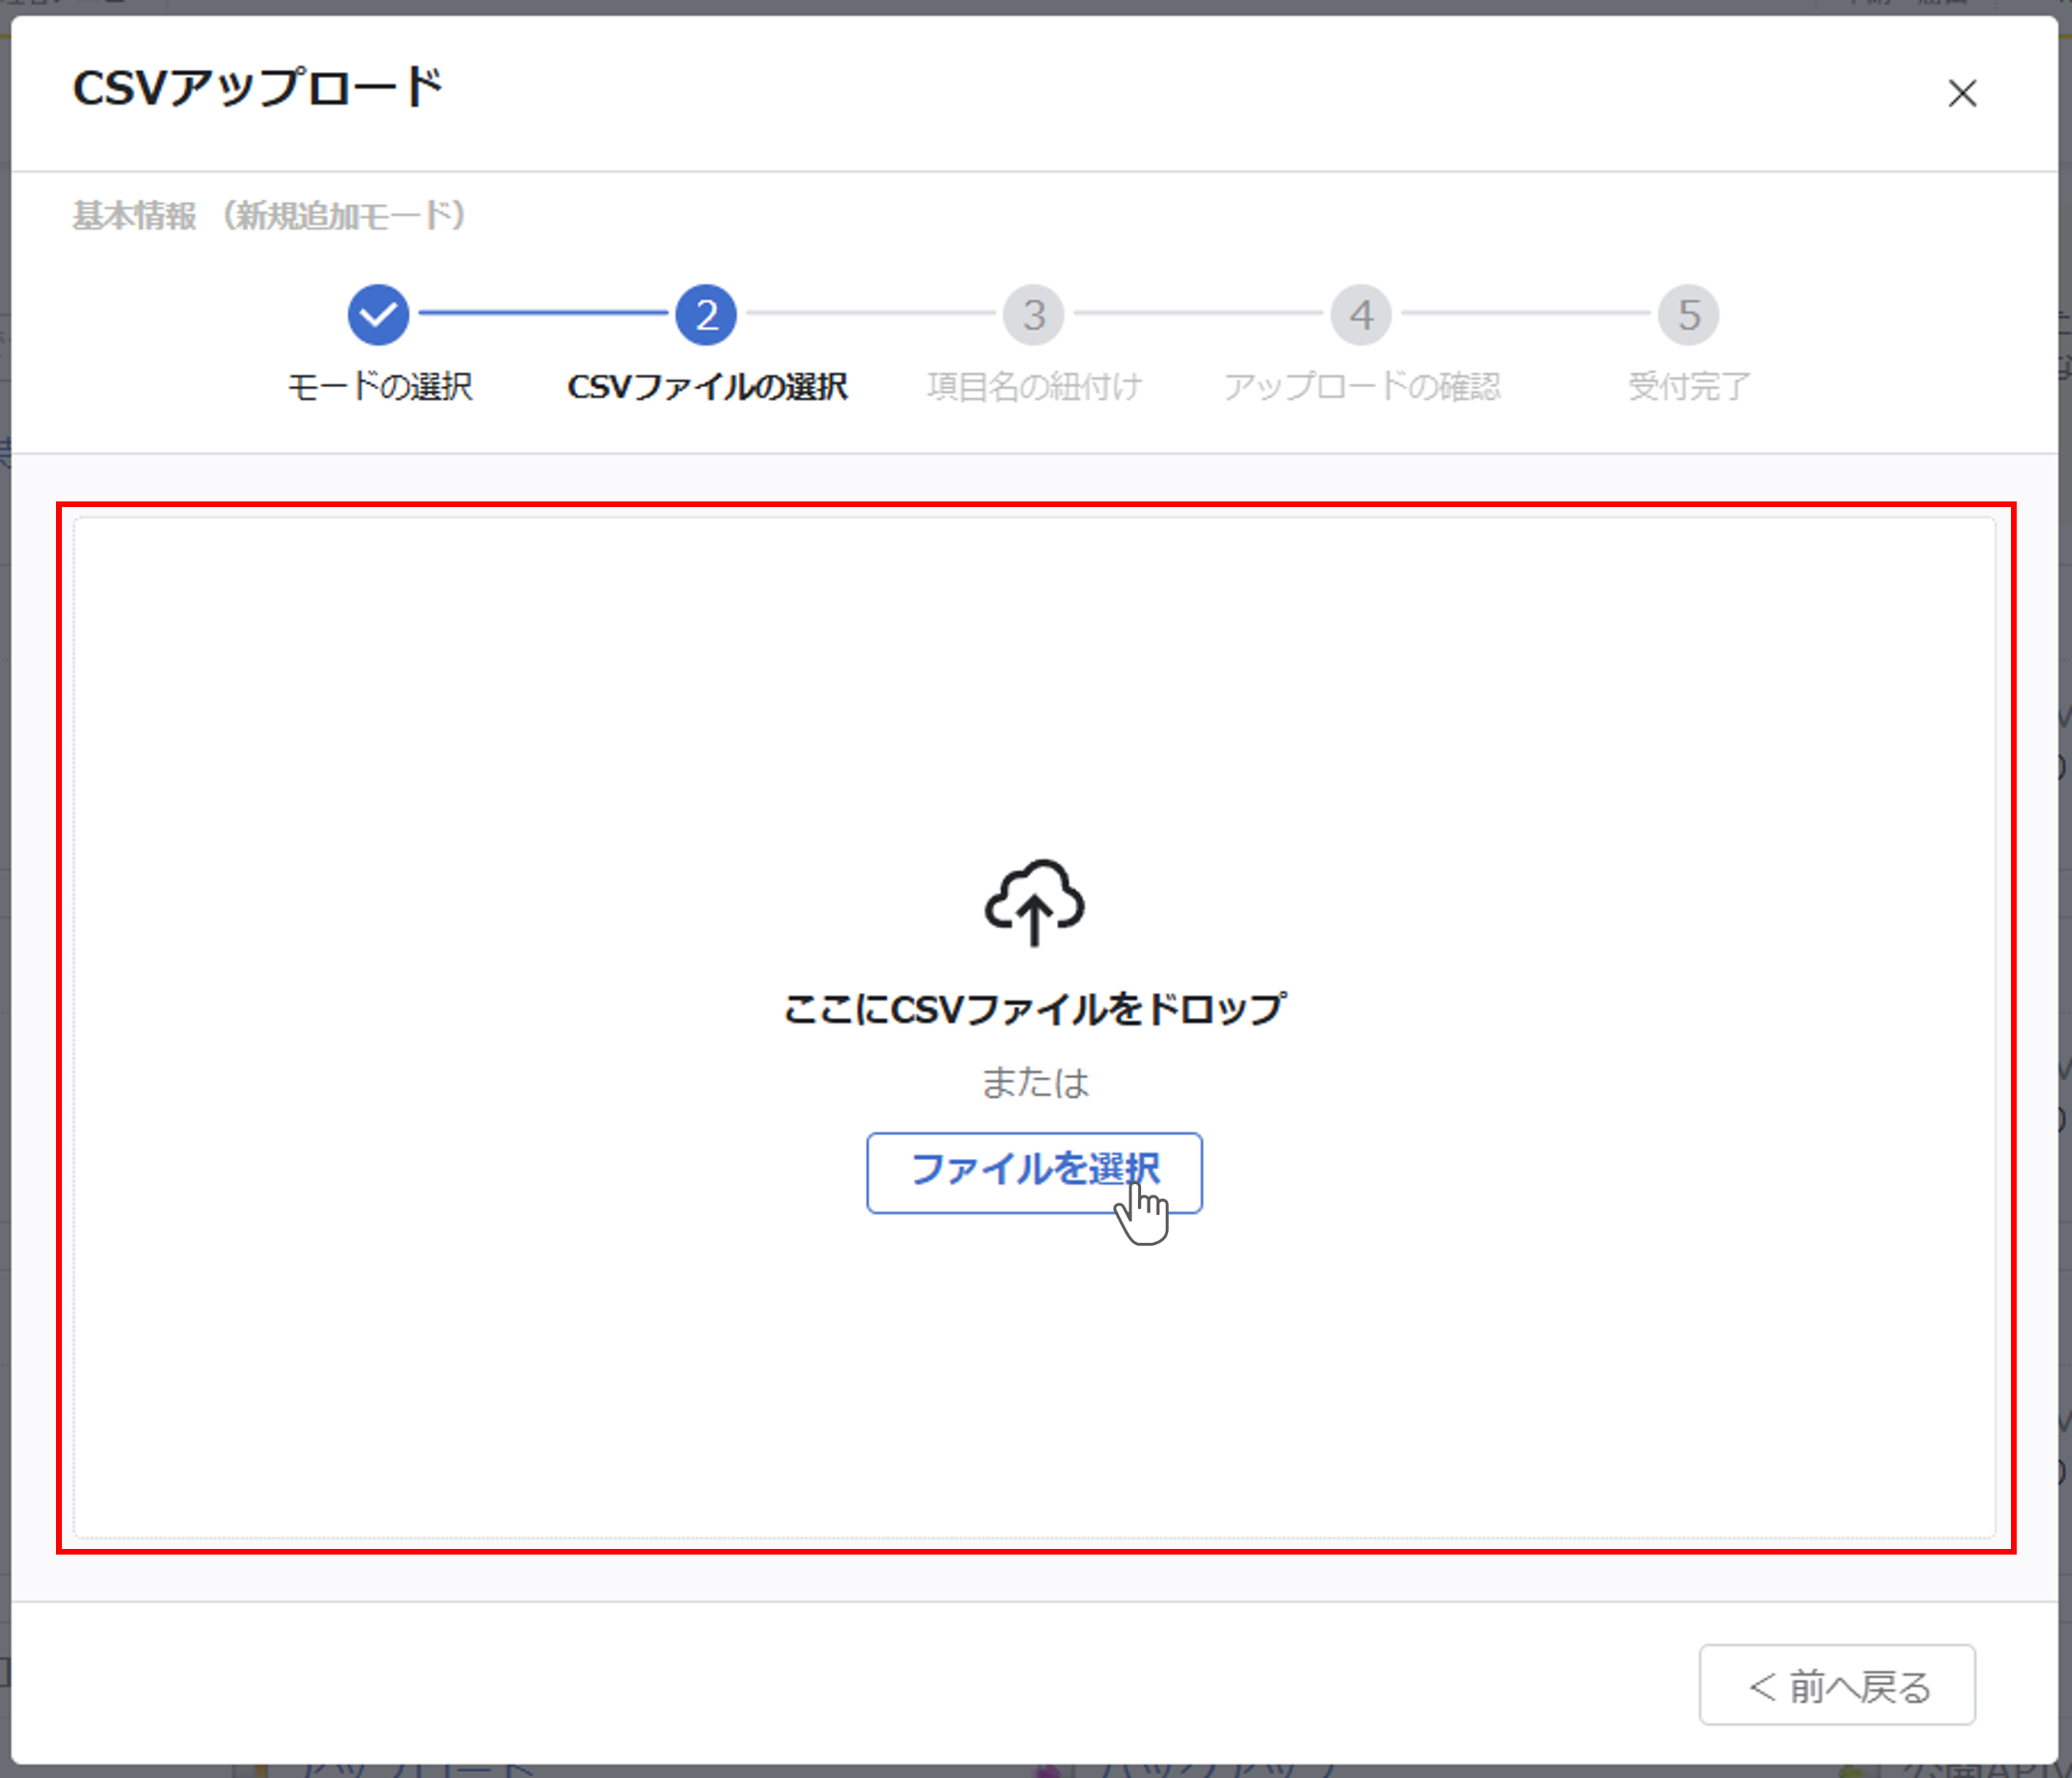Click the completed checkmark on モードの選択 step
The width and height of the screenshot is (2072, 1778).
point(379,313)
